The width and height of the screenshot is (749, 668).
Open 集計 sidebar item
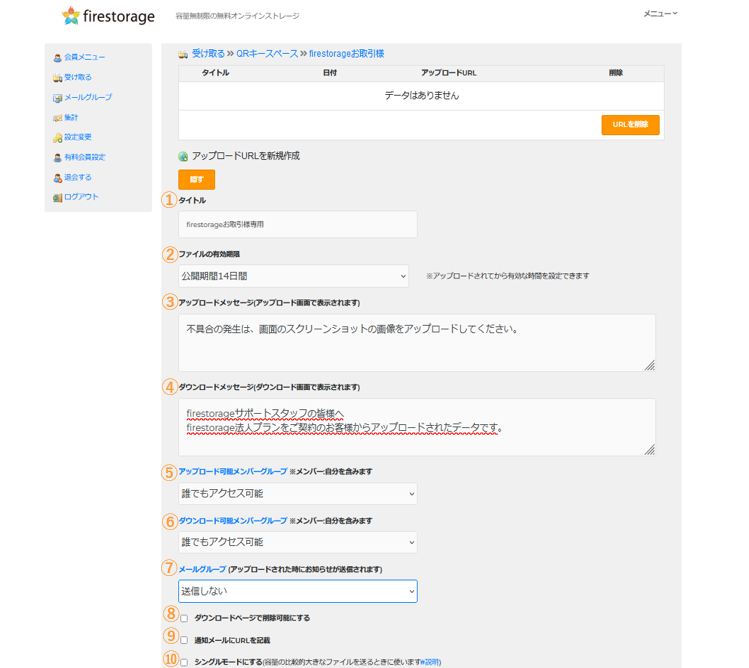point(71,117)
